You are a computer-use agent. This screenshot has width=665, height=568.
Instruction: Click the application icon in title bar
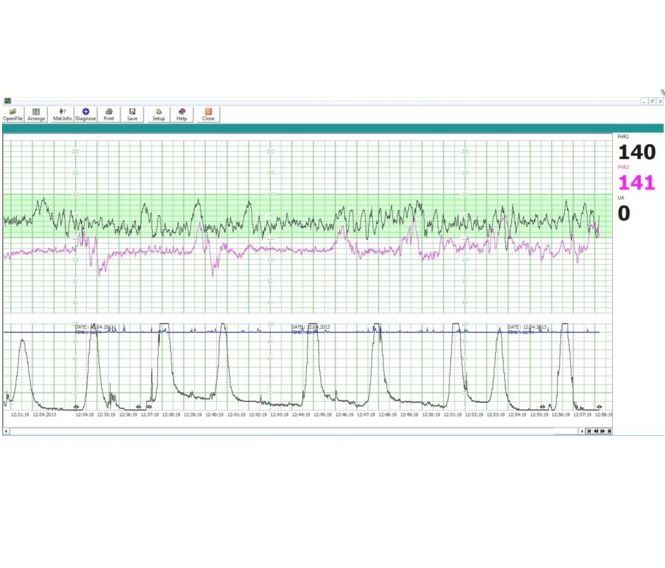tap(8, 101)
